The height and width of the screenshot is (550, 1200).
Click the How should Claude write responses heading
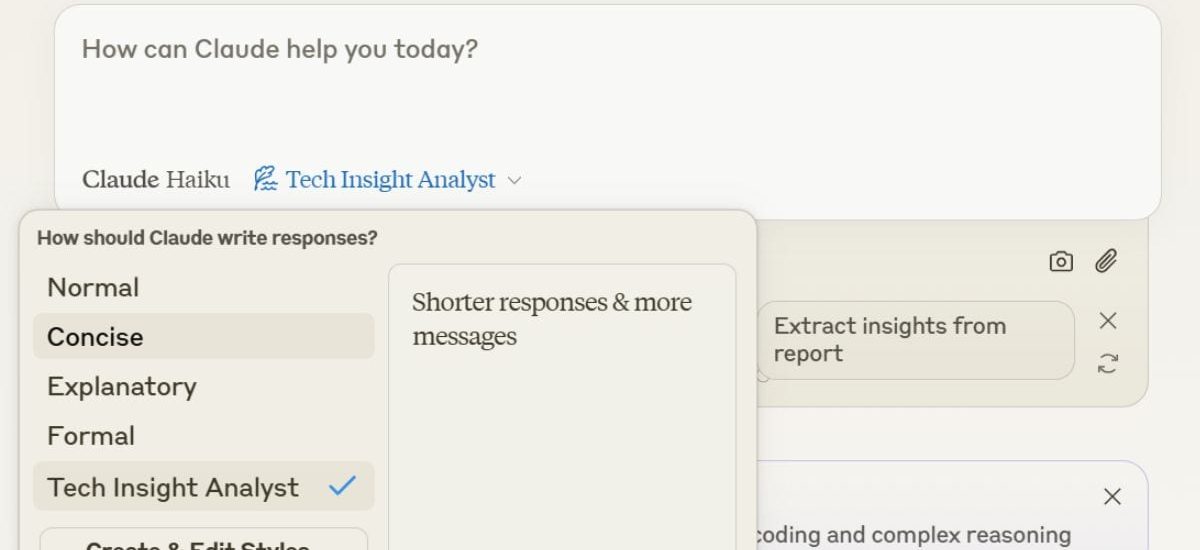click(207, 238)
